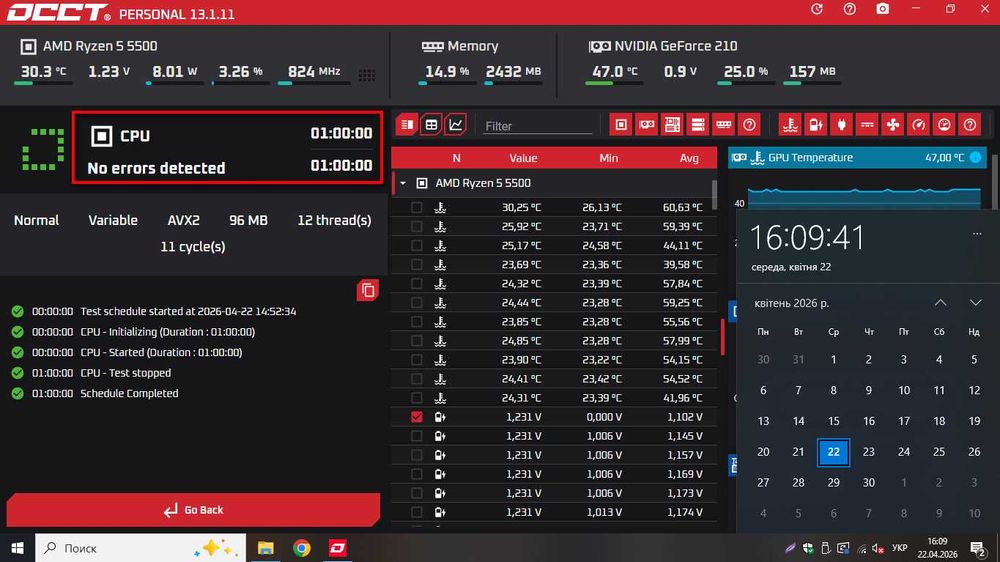Click the GPU Temperature info icon
The image size is (1000, 562).
click(975, 157)
